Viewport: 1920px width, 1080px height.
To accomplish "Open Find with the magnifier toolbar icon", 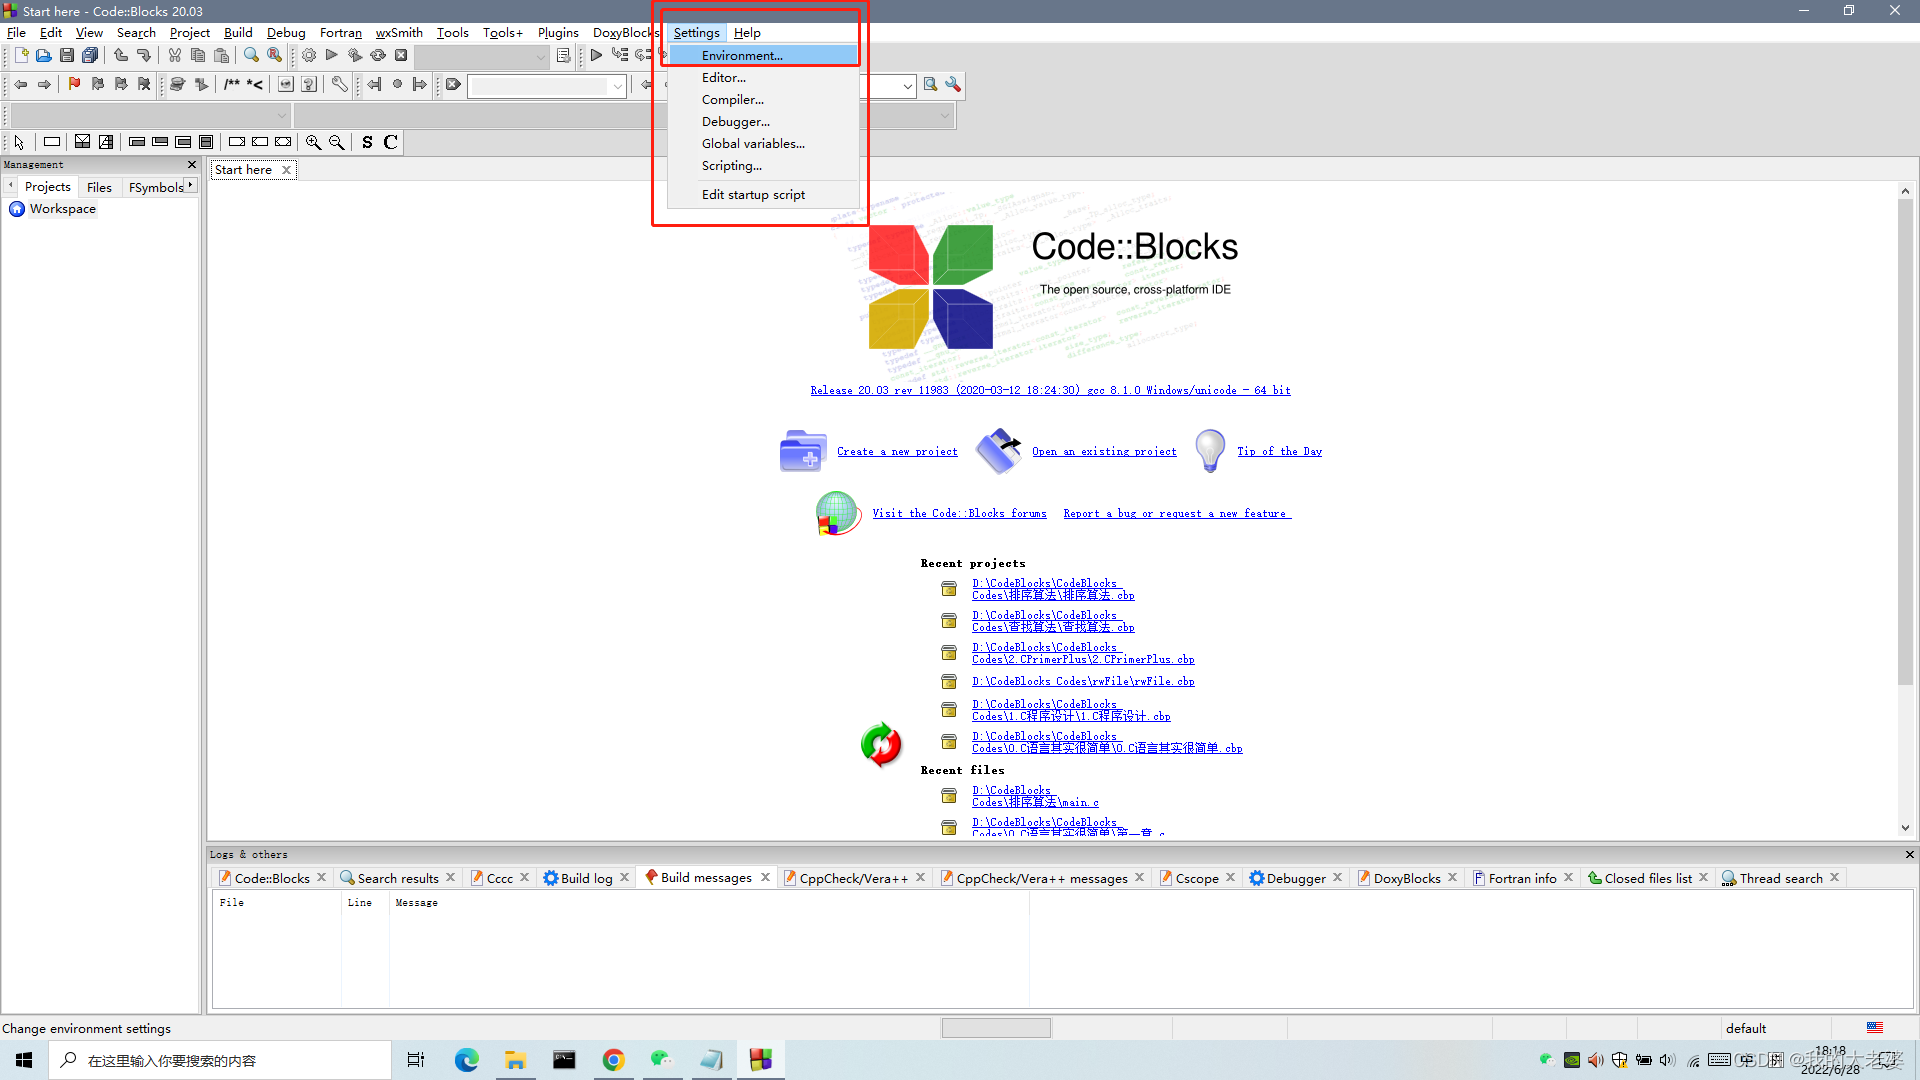I will (251, 55).
